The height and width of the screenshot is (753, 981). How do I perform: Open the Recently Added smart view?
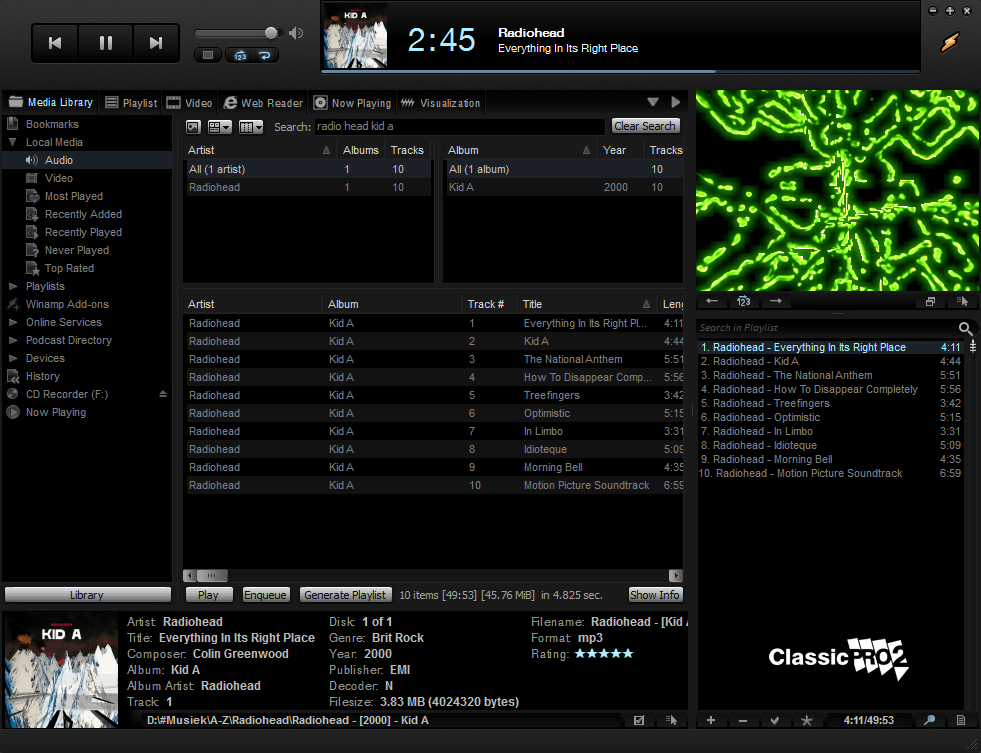coord(83,214)
